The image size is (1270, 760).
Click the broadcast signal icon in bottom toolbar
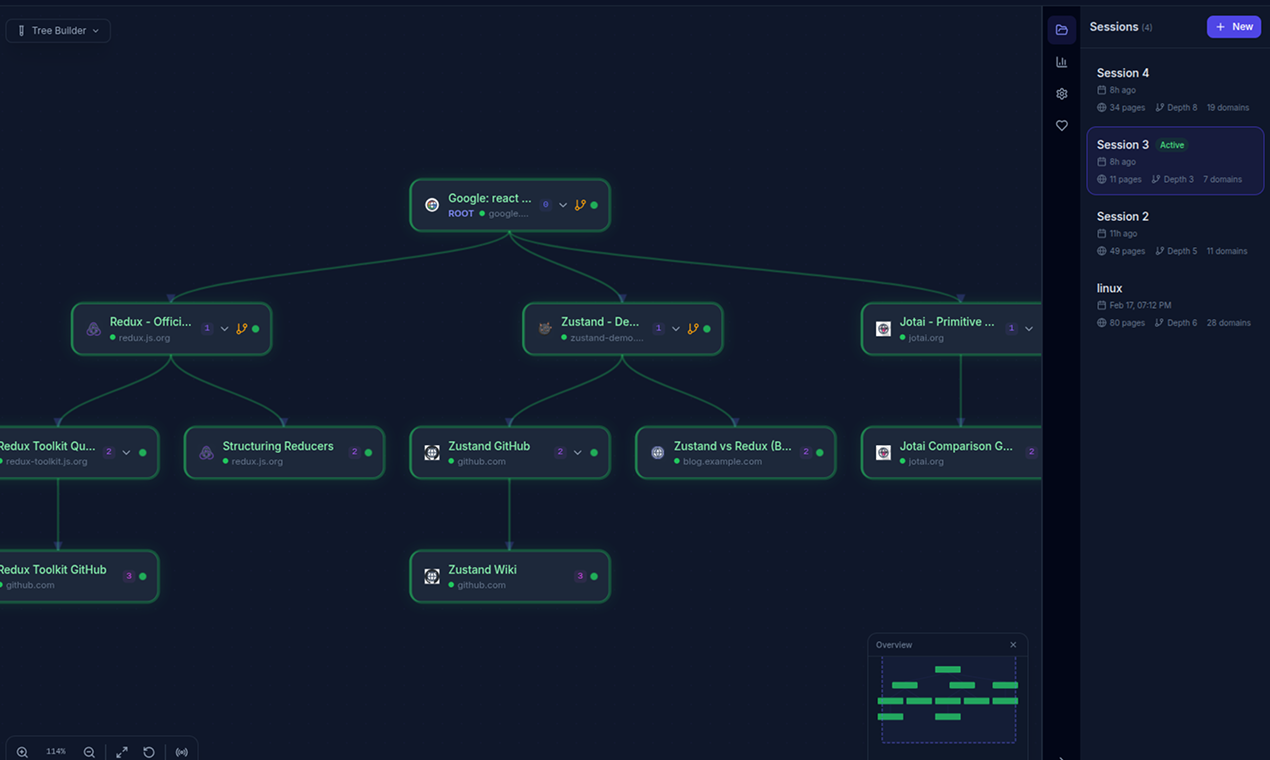click(x=182, y=751)
